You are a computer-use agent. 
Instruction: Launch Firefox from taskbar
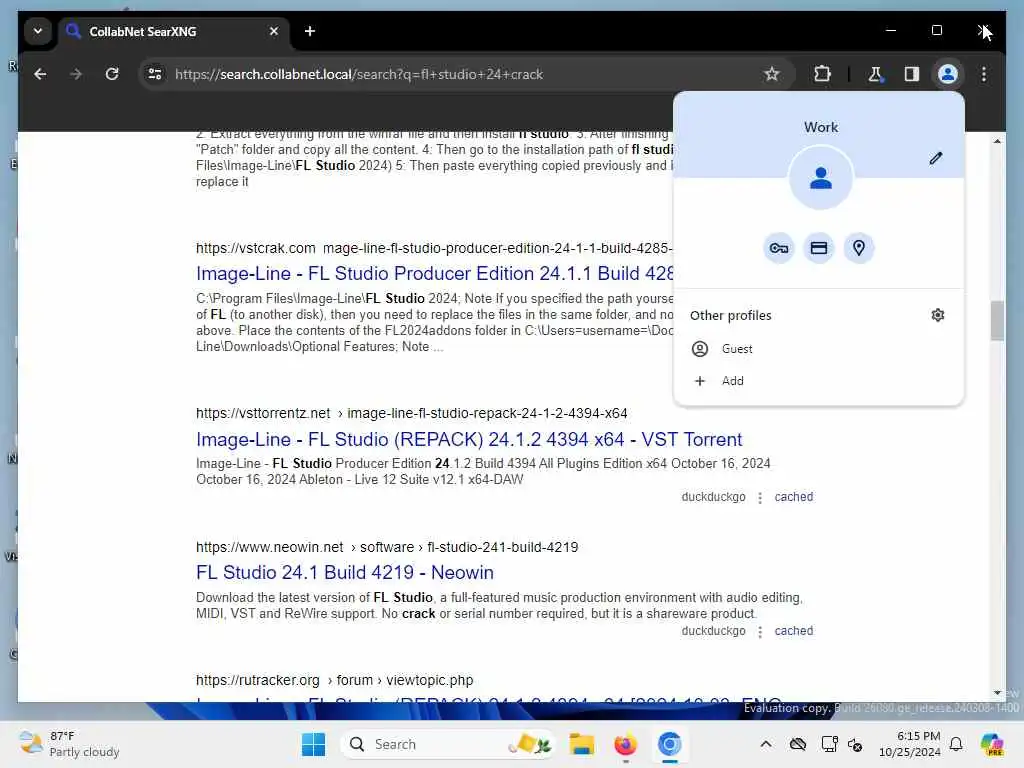click(625, 744)
